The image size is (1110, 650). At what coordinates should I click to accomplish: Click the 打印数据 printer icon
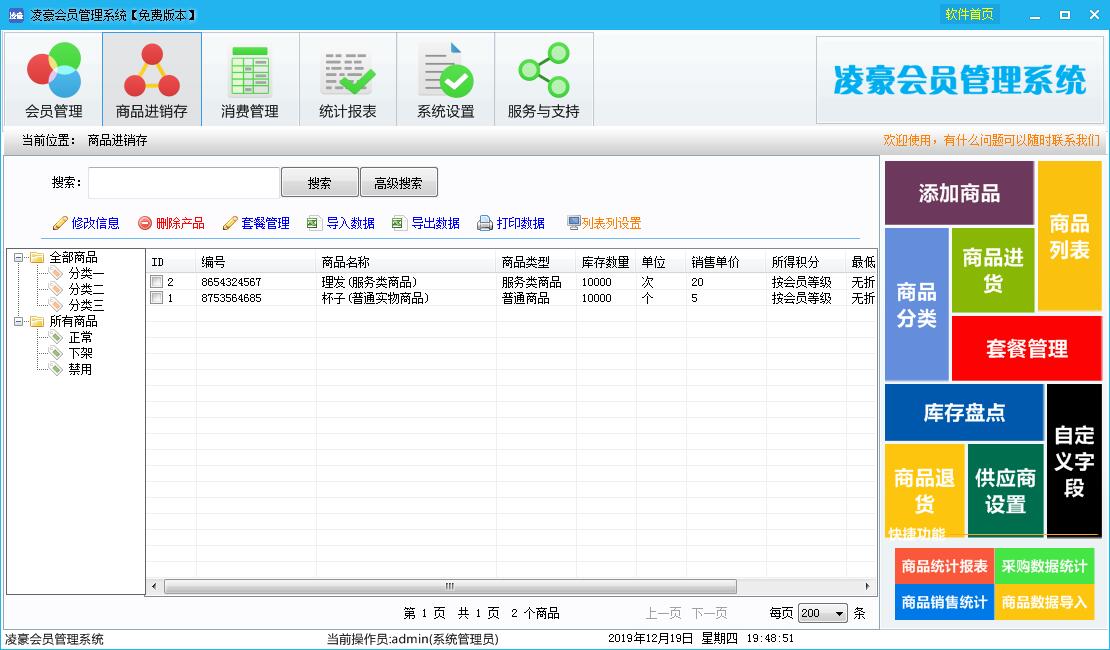pyautogui.click(x=485, y=223)
